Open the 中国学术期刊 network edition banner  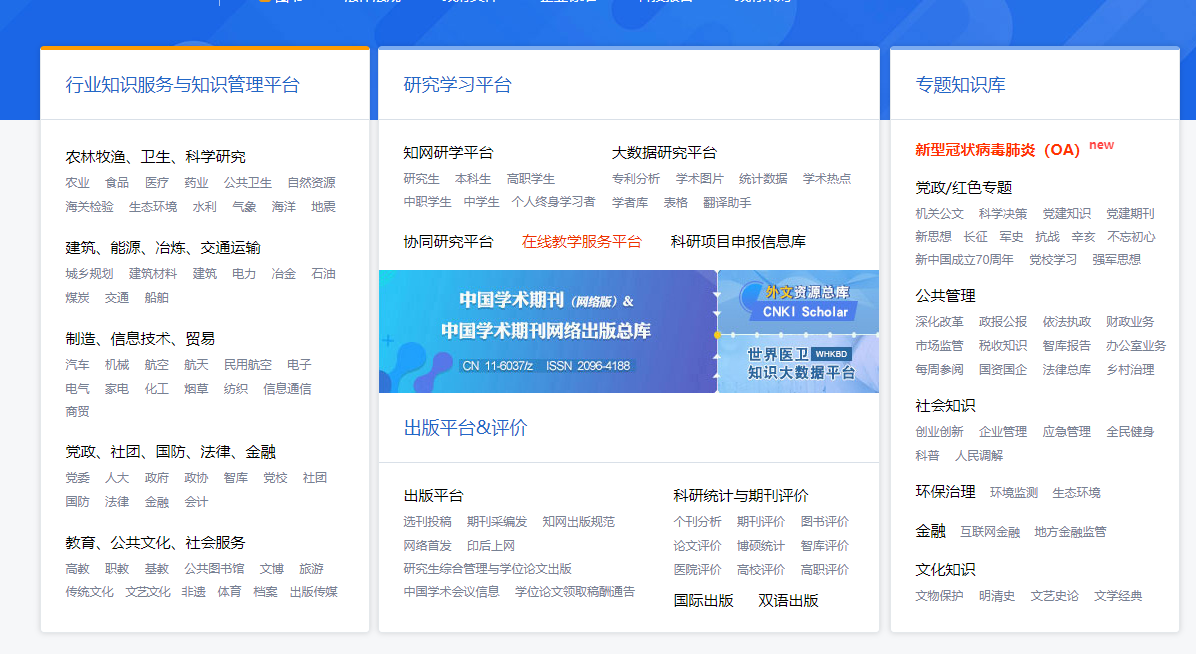[547, 331]
